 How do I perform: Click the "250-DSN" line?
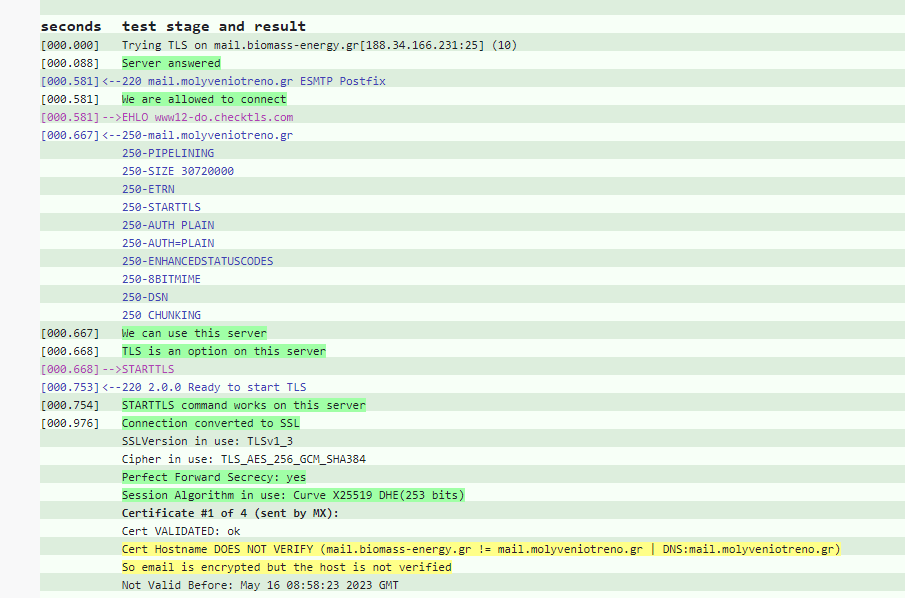145,297
